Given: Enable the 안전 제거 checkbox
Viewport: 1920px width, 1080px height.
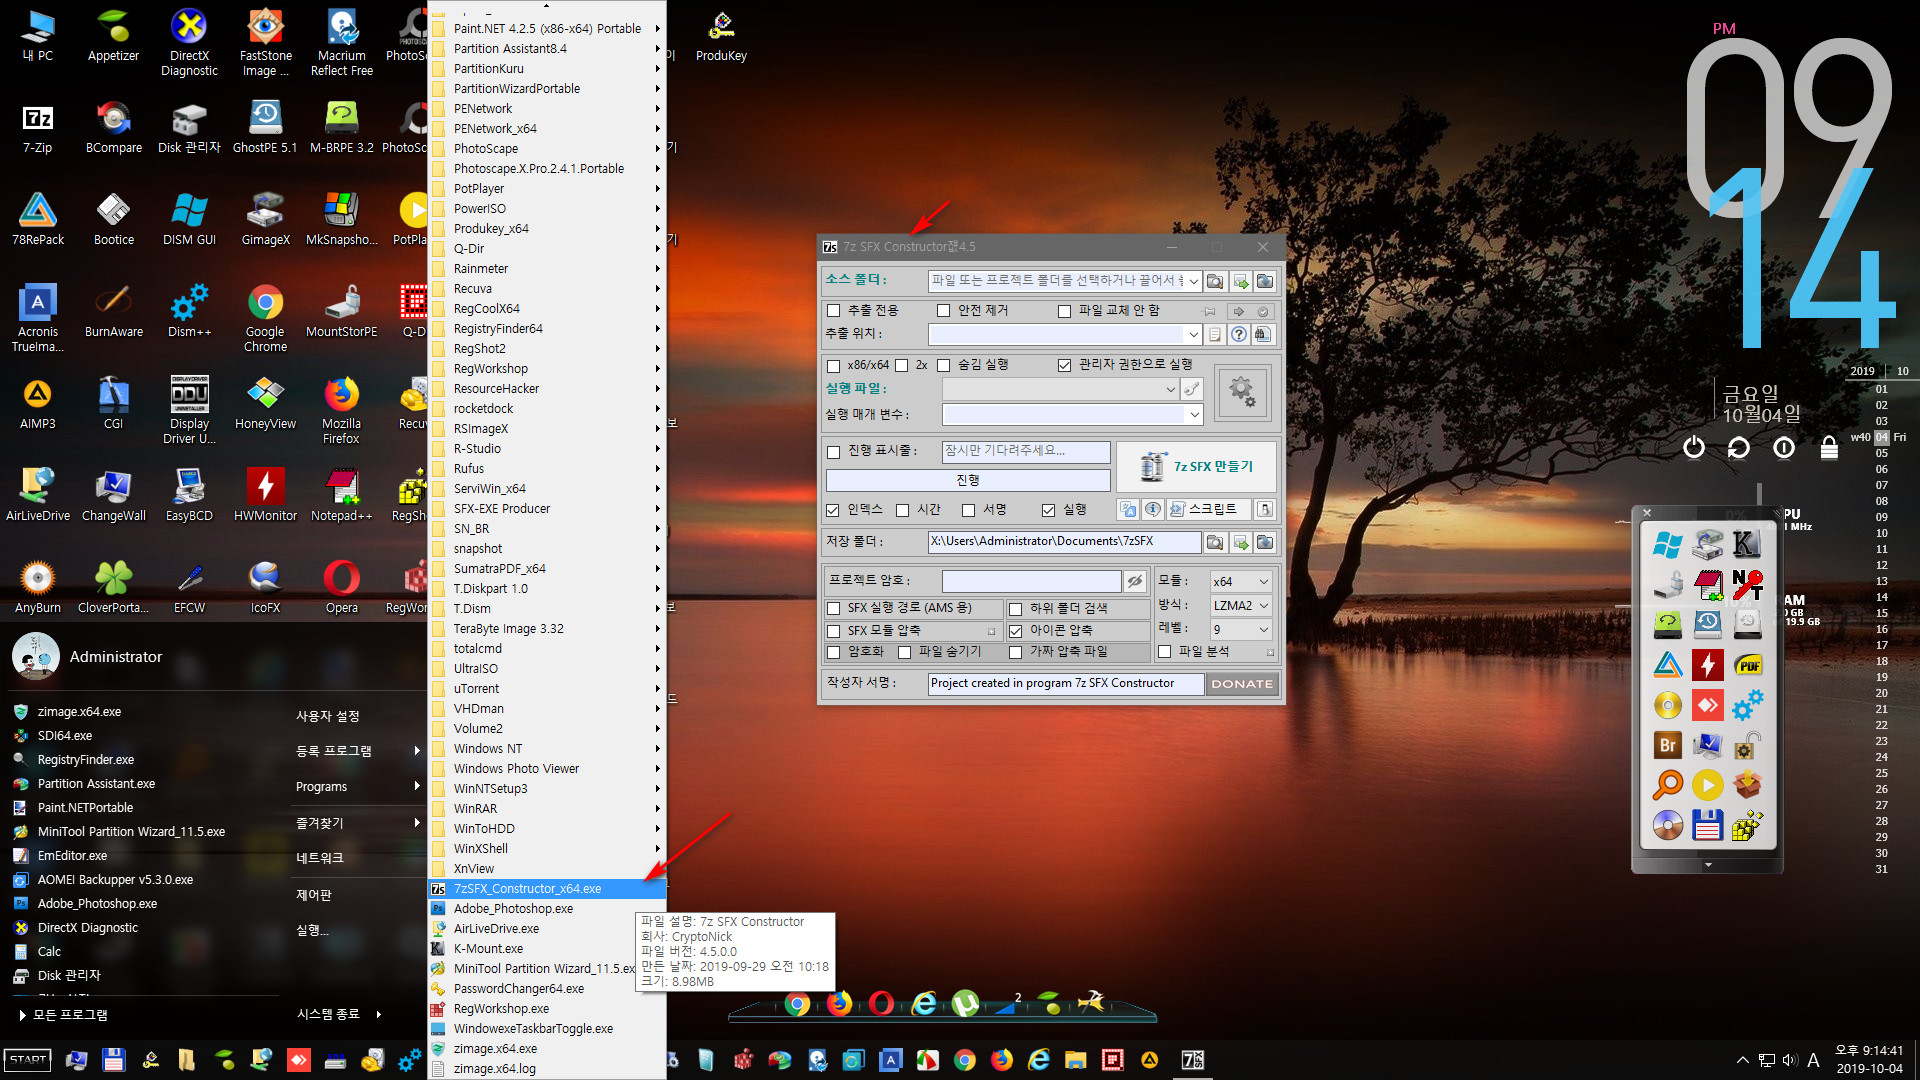Looking at the screenshot, I should [943, 311].
